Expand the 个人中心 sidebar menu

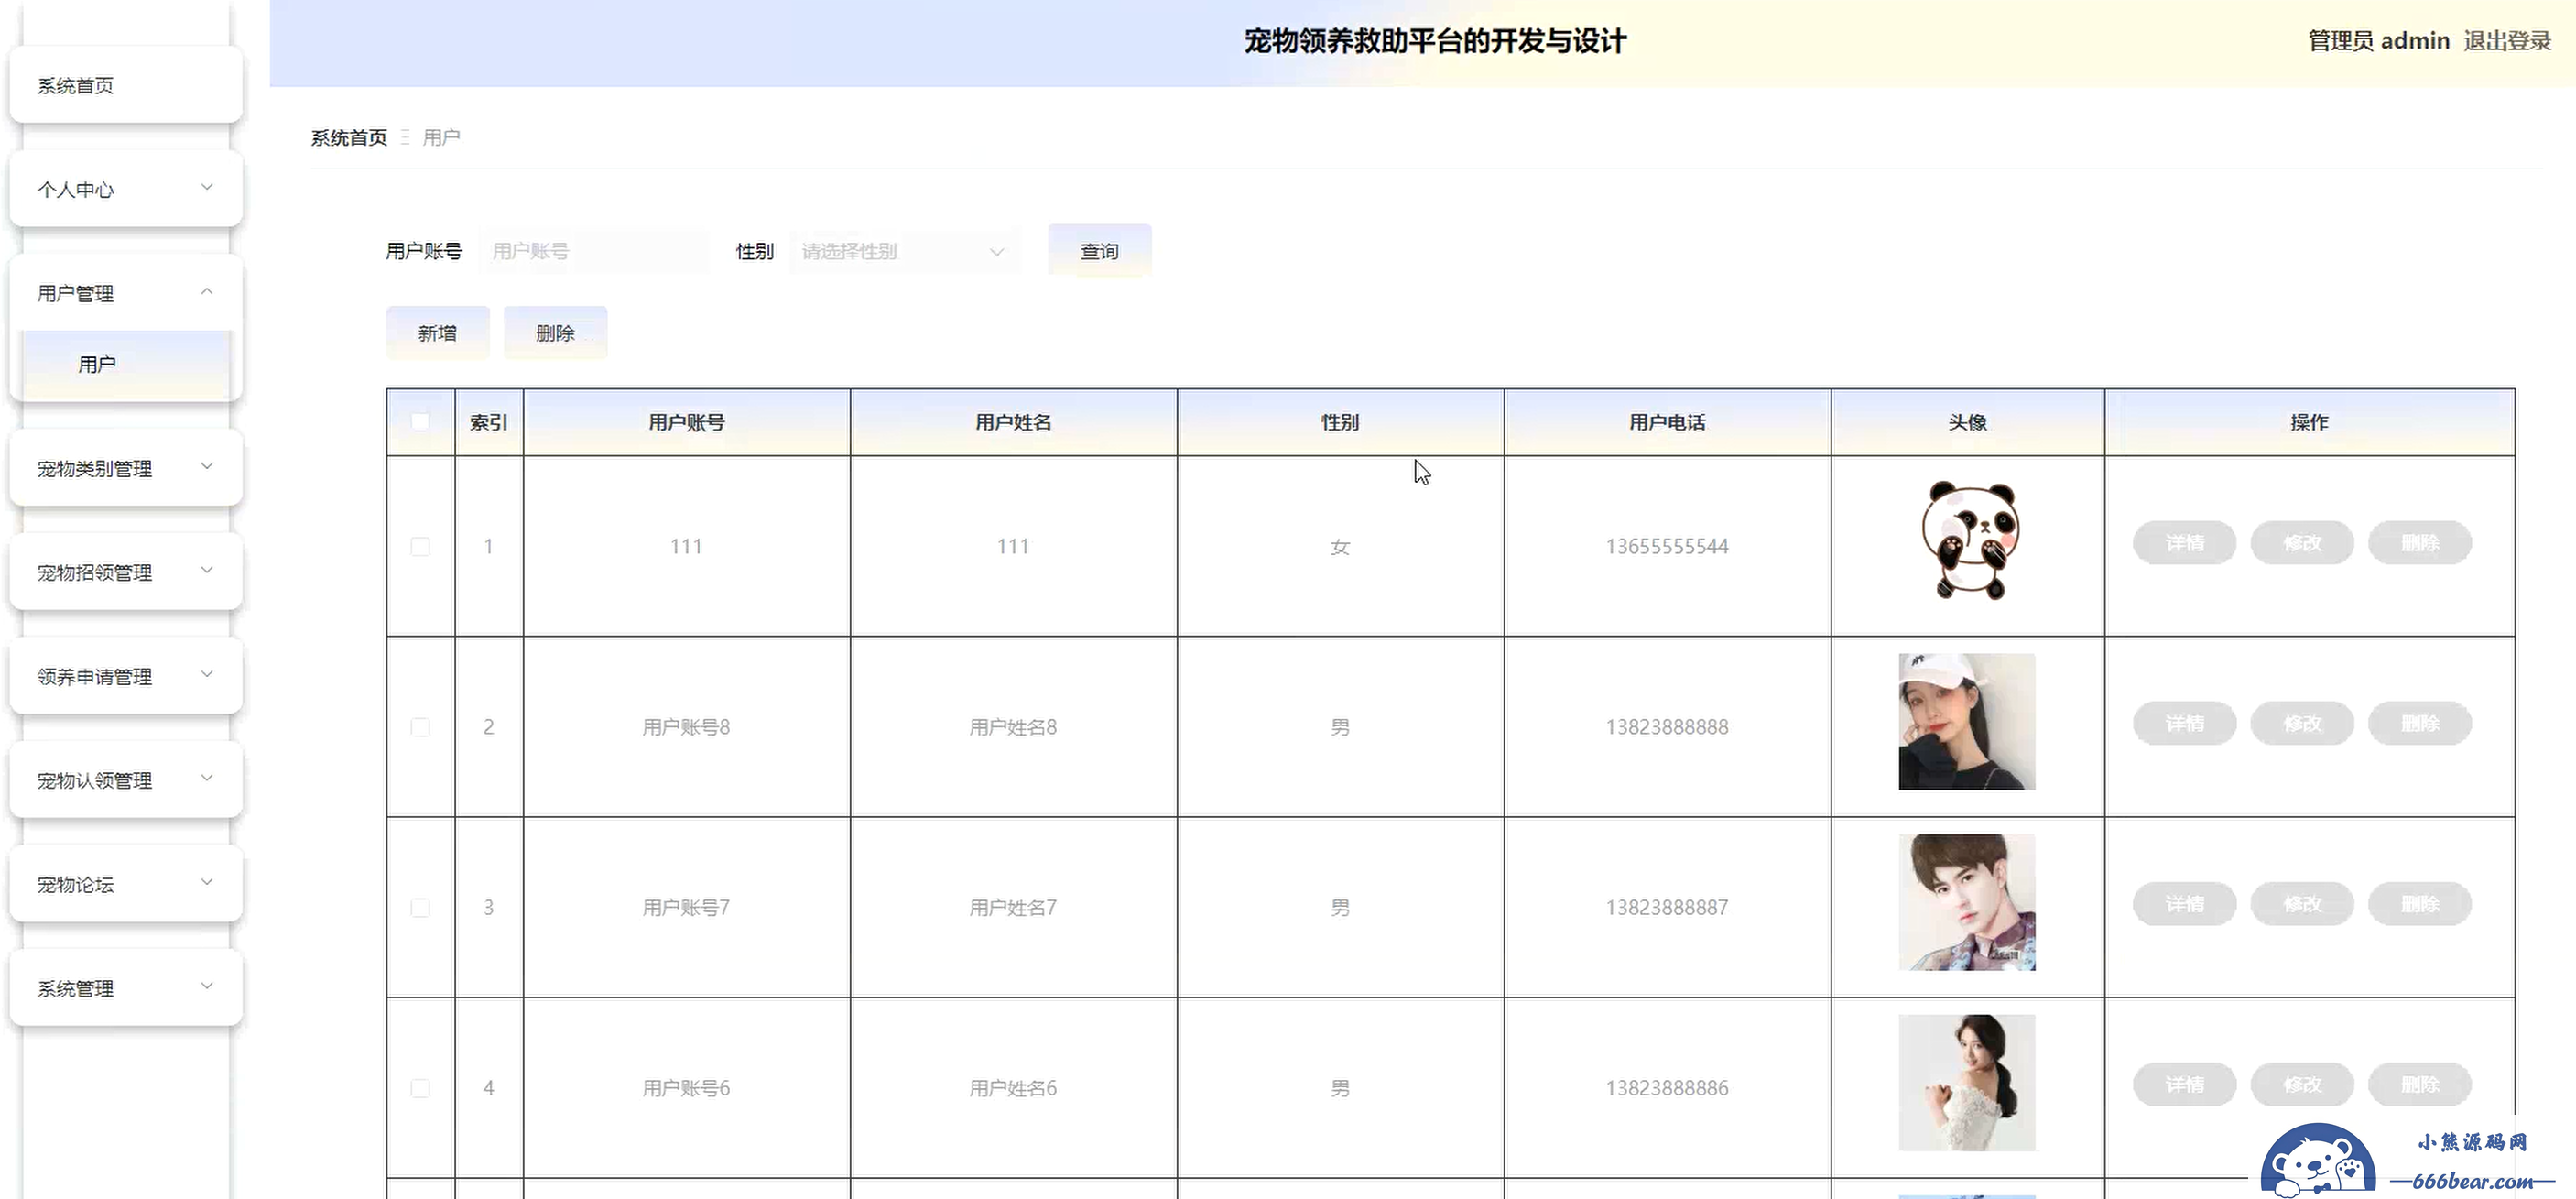pos(126,189)
